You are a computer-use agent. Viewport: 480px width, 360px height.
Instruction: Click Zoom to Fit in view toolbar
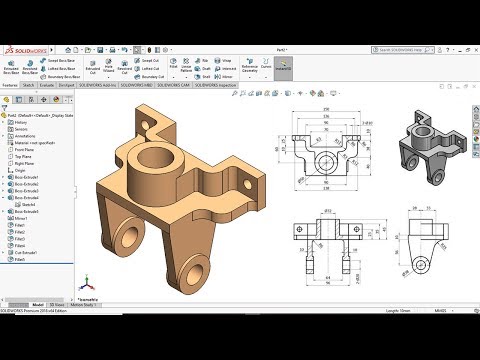coord(235,94)
